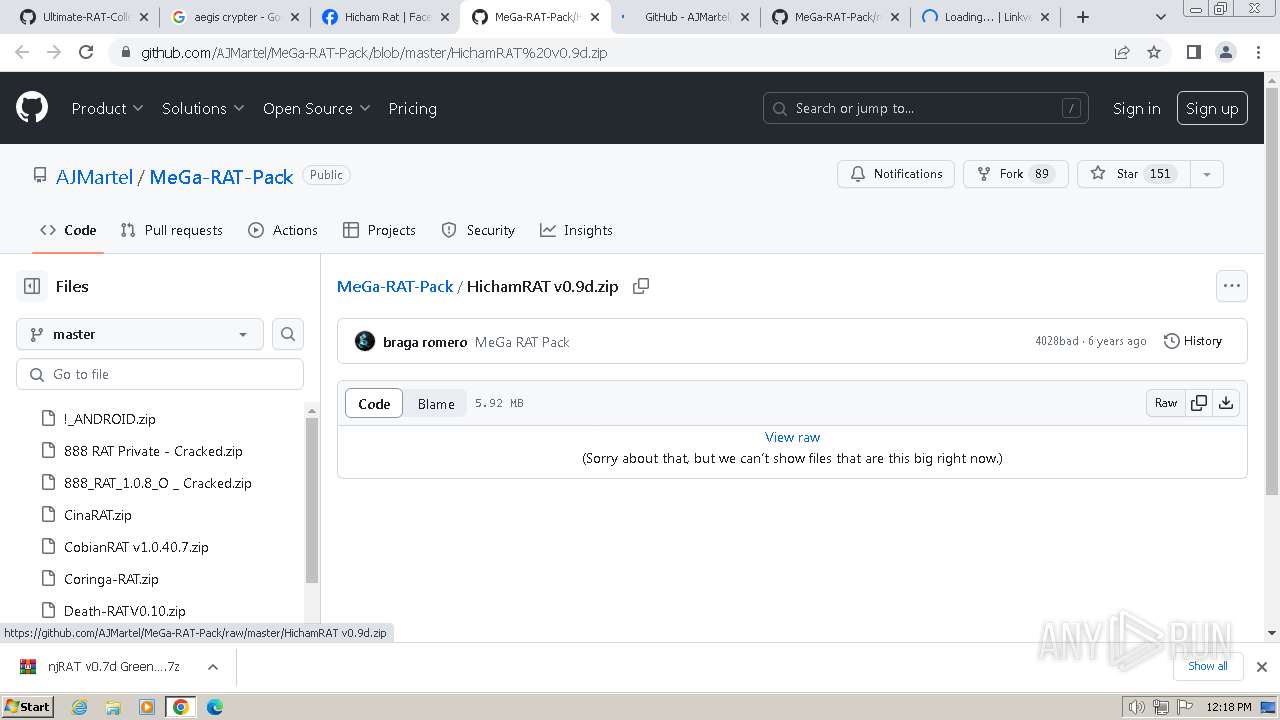Screen dimensions: 1280x720
Task: Open the njRAT download item options
Action: pos(212,666)
